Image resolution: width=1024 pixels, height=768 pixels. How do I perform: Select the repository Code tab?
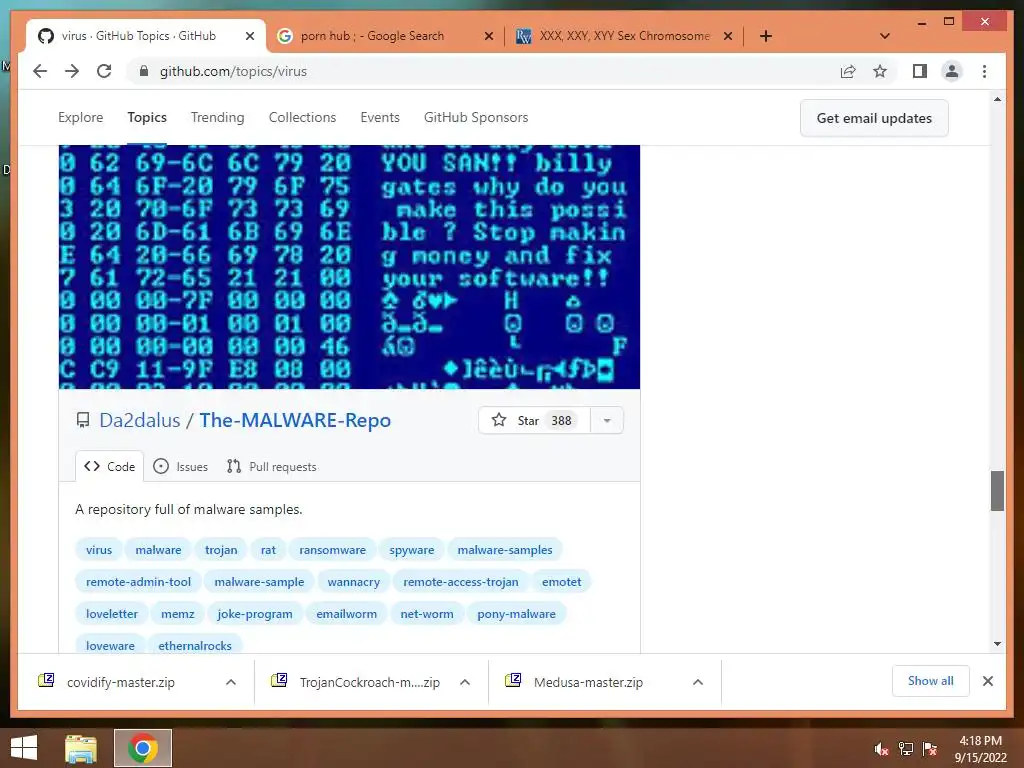(x=110, y=466)
